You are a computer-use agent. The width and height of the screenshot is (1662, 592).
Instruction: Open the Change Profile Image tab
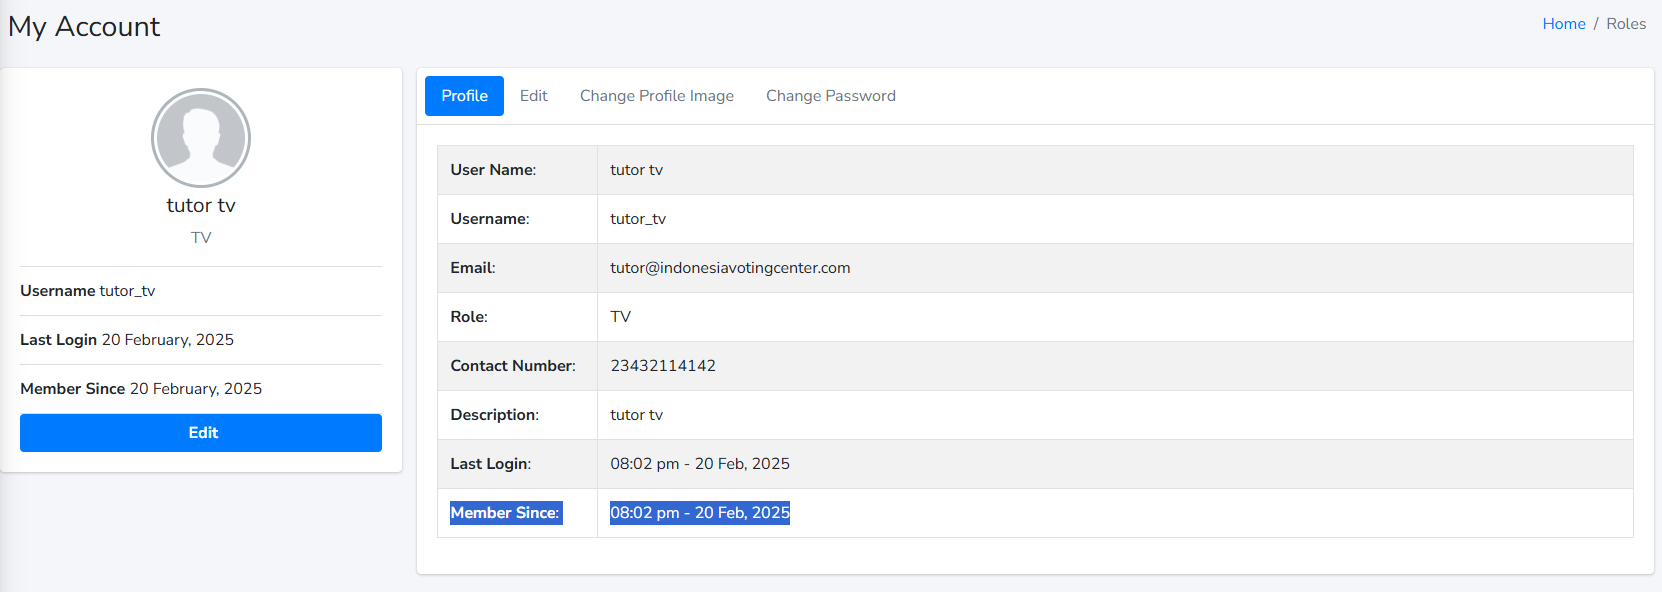point(656,96)
